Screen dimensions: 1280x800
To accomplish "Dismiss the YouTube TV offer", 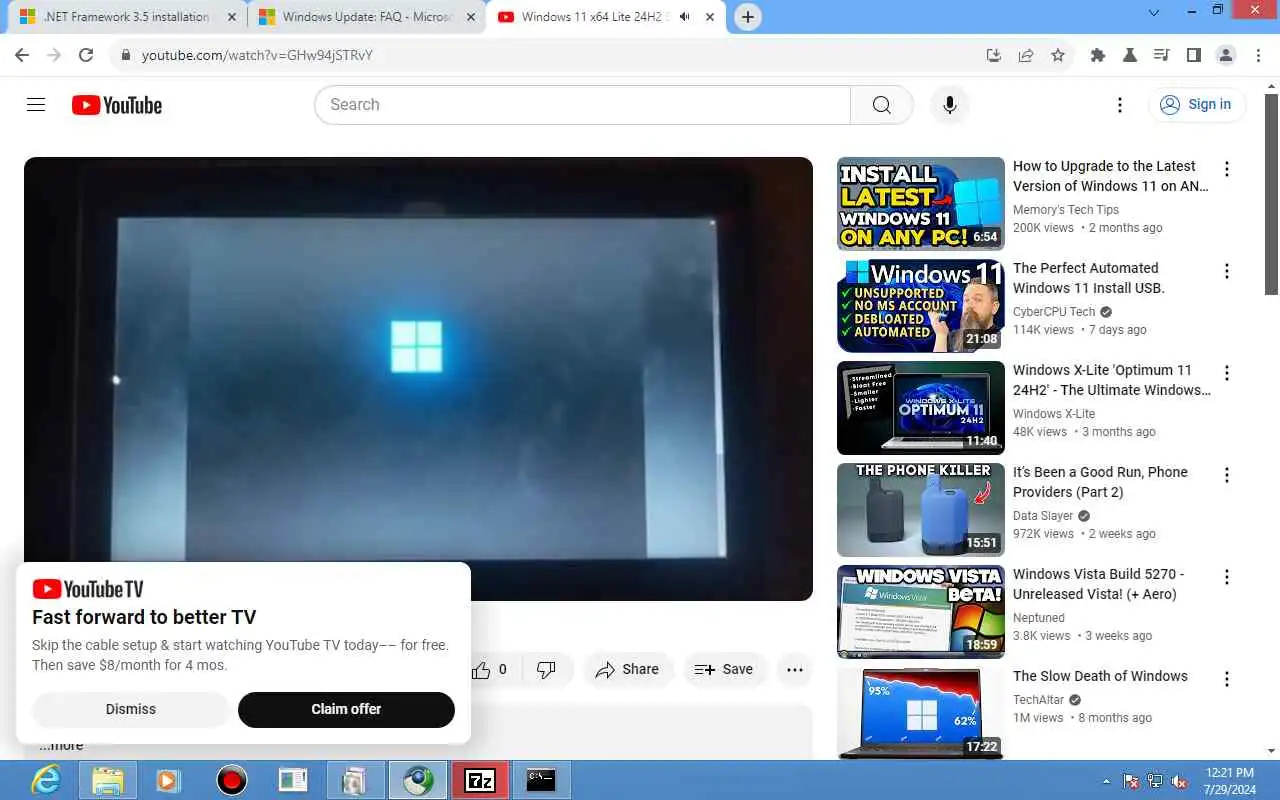I will [x=131, y=709].
